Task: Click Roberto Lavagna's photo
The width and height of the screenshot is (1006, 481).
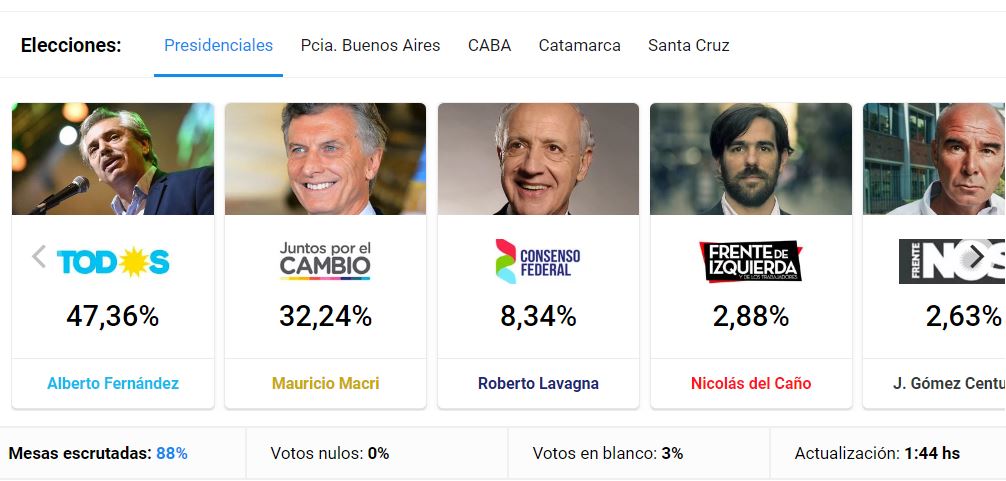Action: (x=538, y=159)
